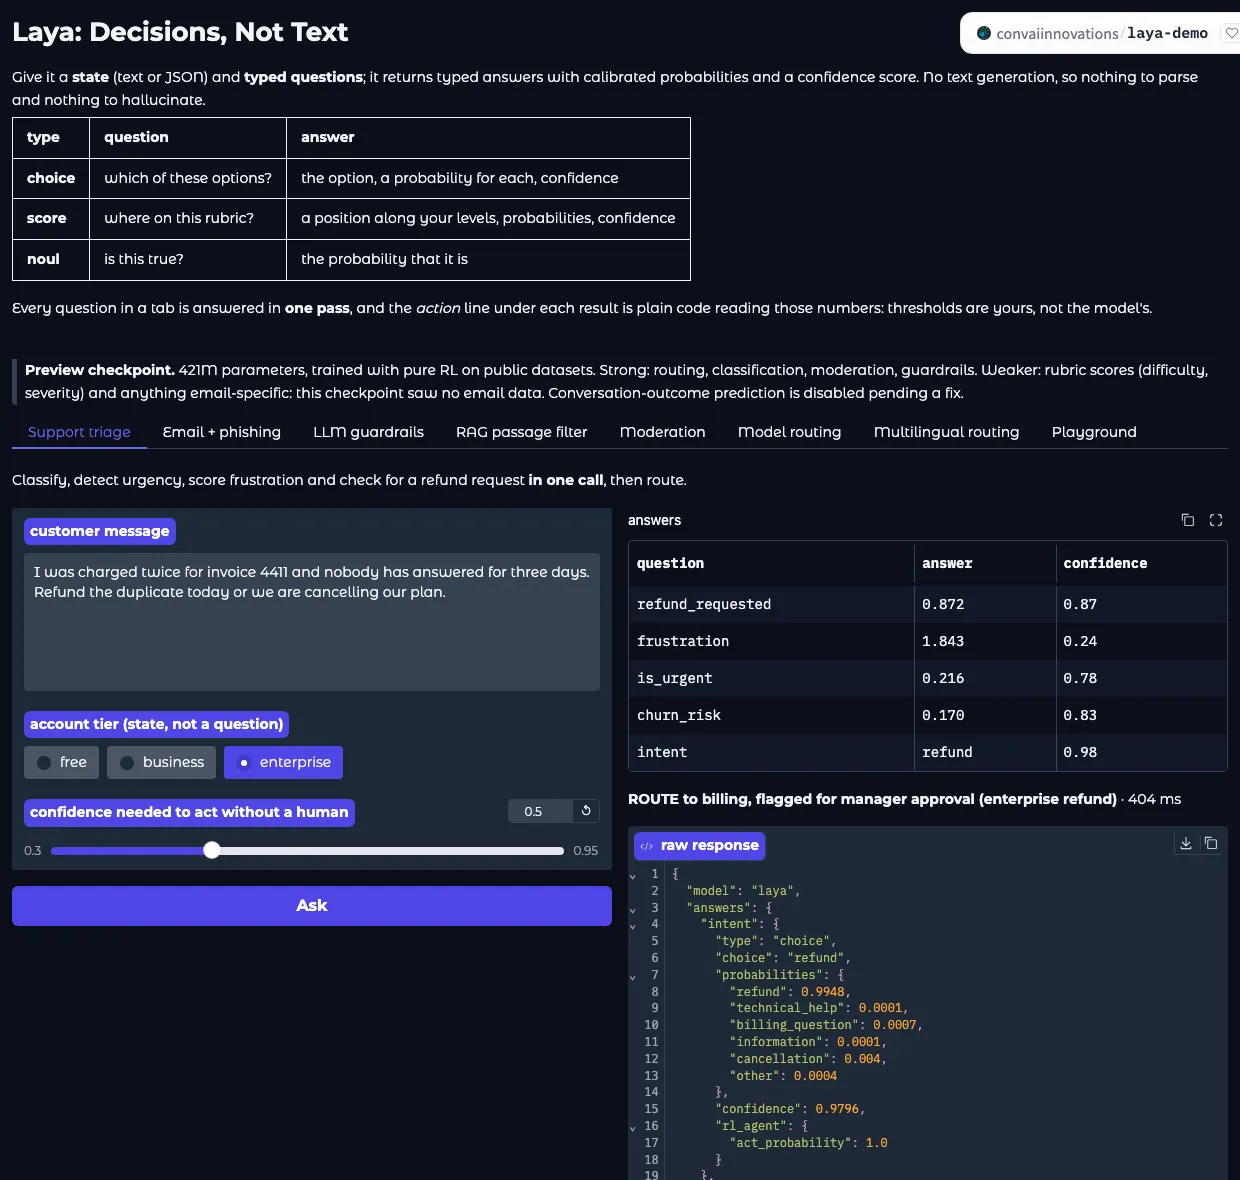1240x1180 pixels.
Task: Click the "which of these options?" cell
Action: 188,178
